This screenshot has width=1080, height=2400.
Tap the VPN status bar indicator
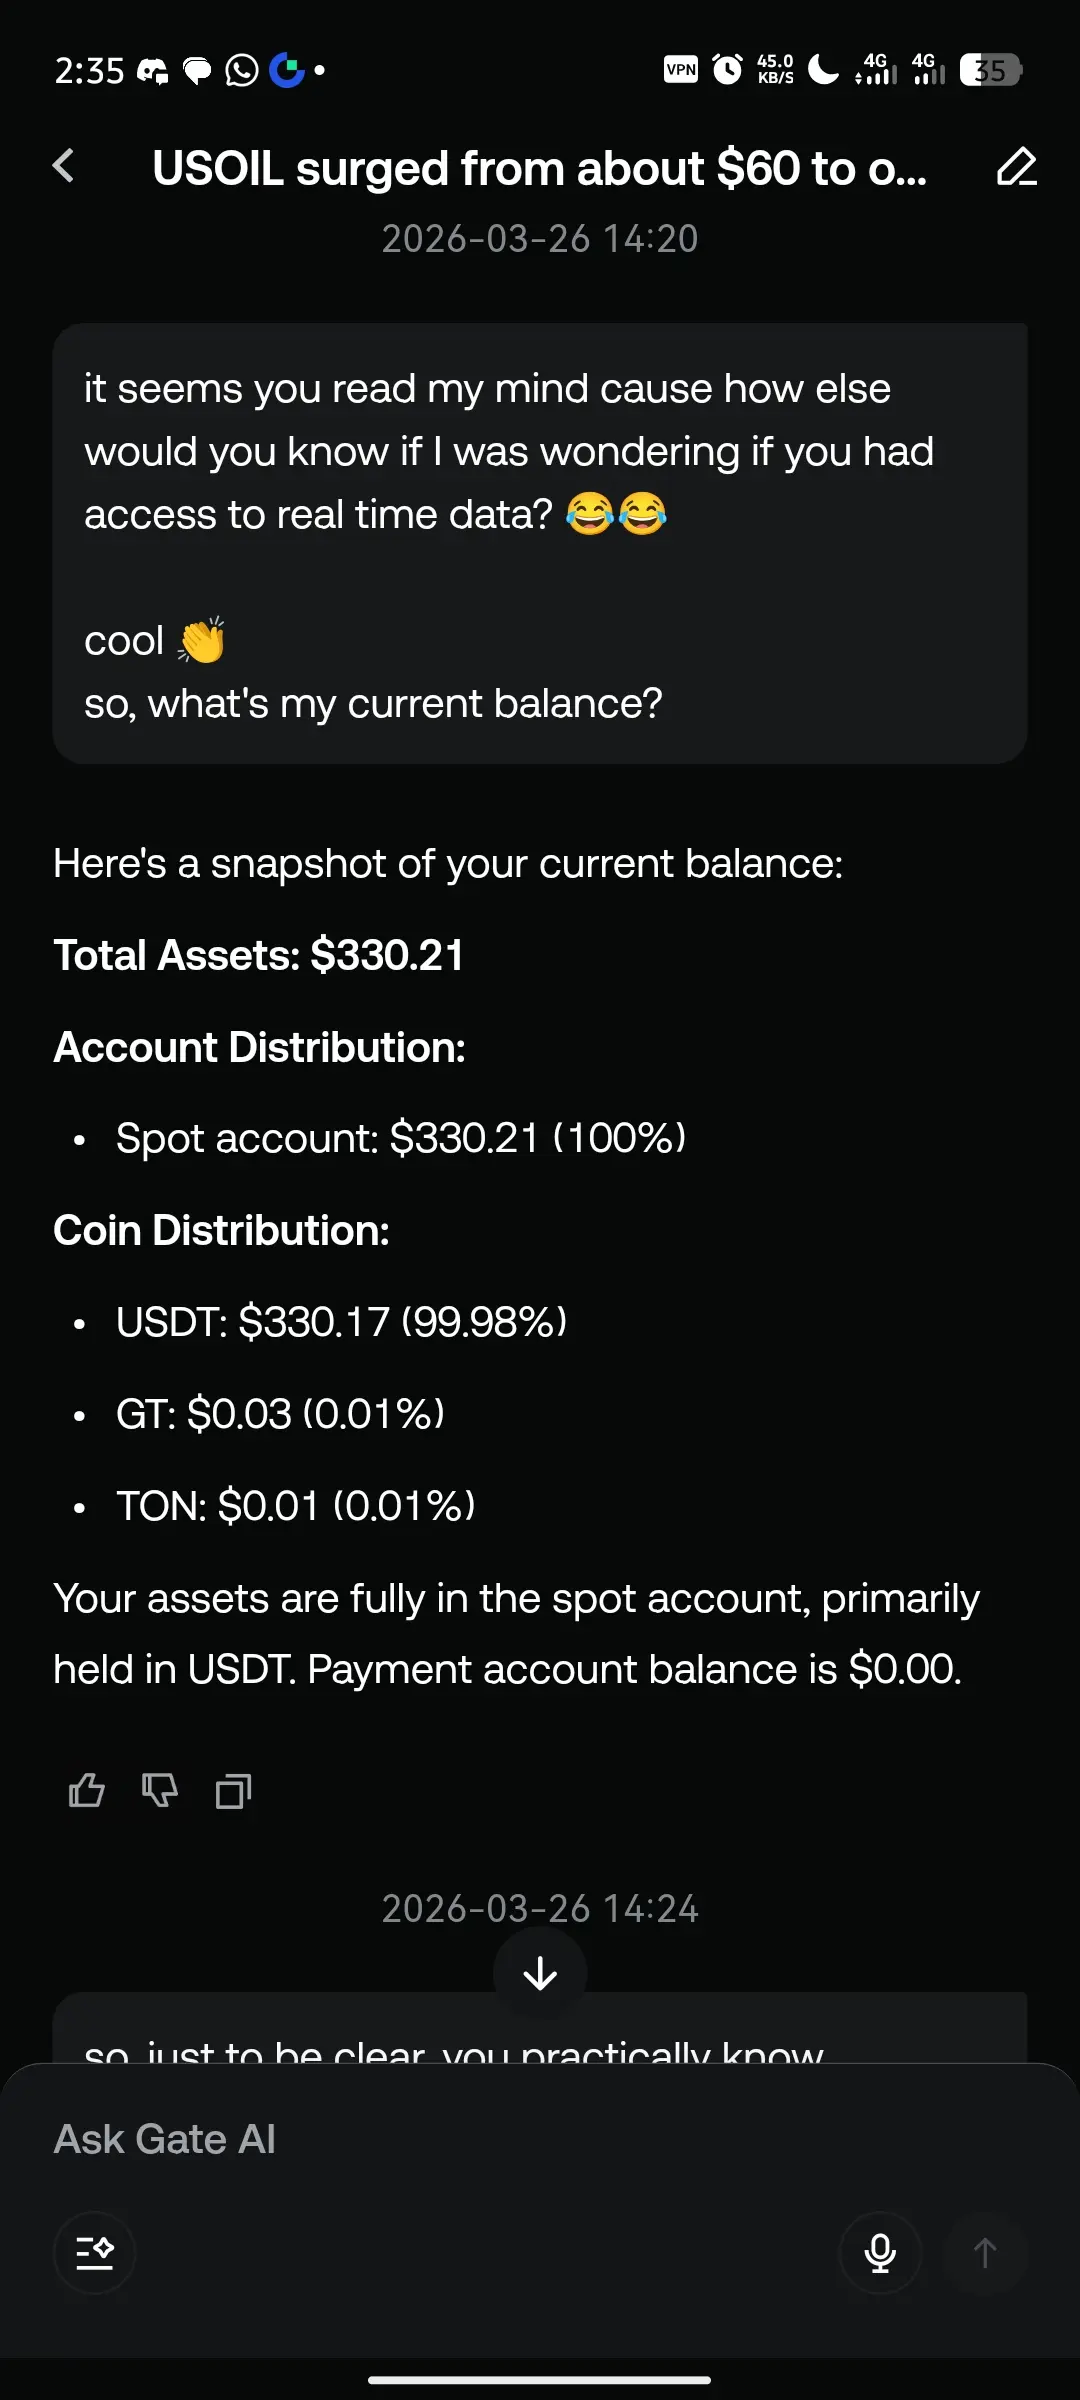(681, 70)
